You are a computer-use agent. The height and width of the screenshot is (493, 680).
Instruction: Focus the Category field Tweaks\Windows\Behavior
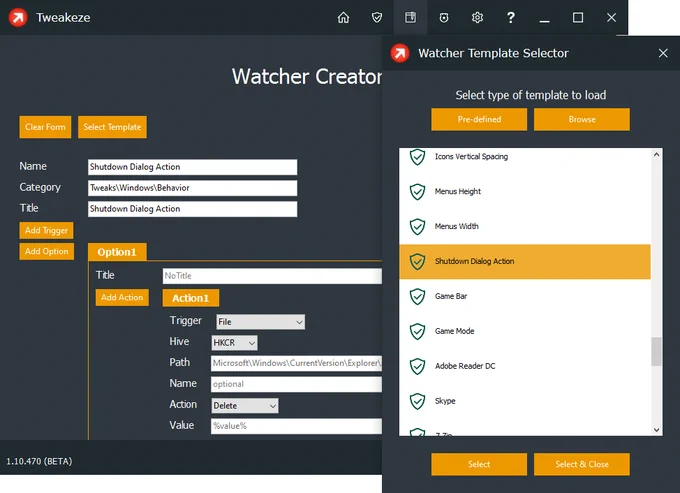[193, 188]
